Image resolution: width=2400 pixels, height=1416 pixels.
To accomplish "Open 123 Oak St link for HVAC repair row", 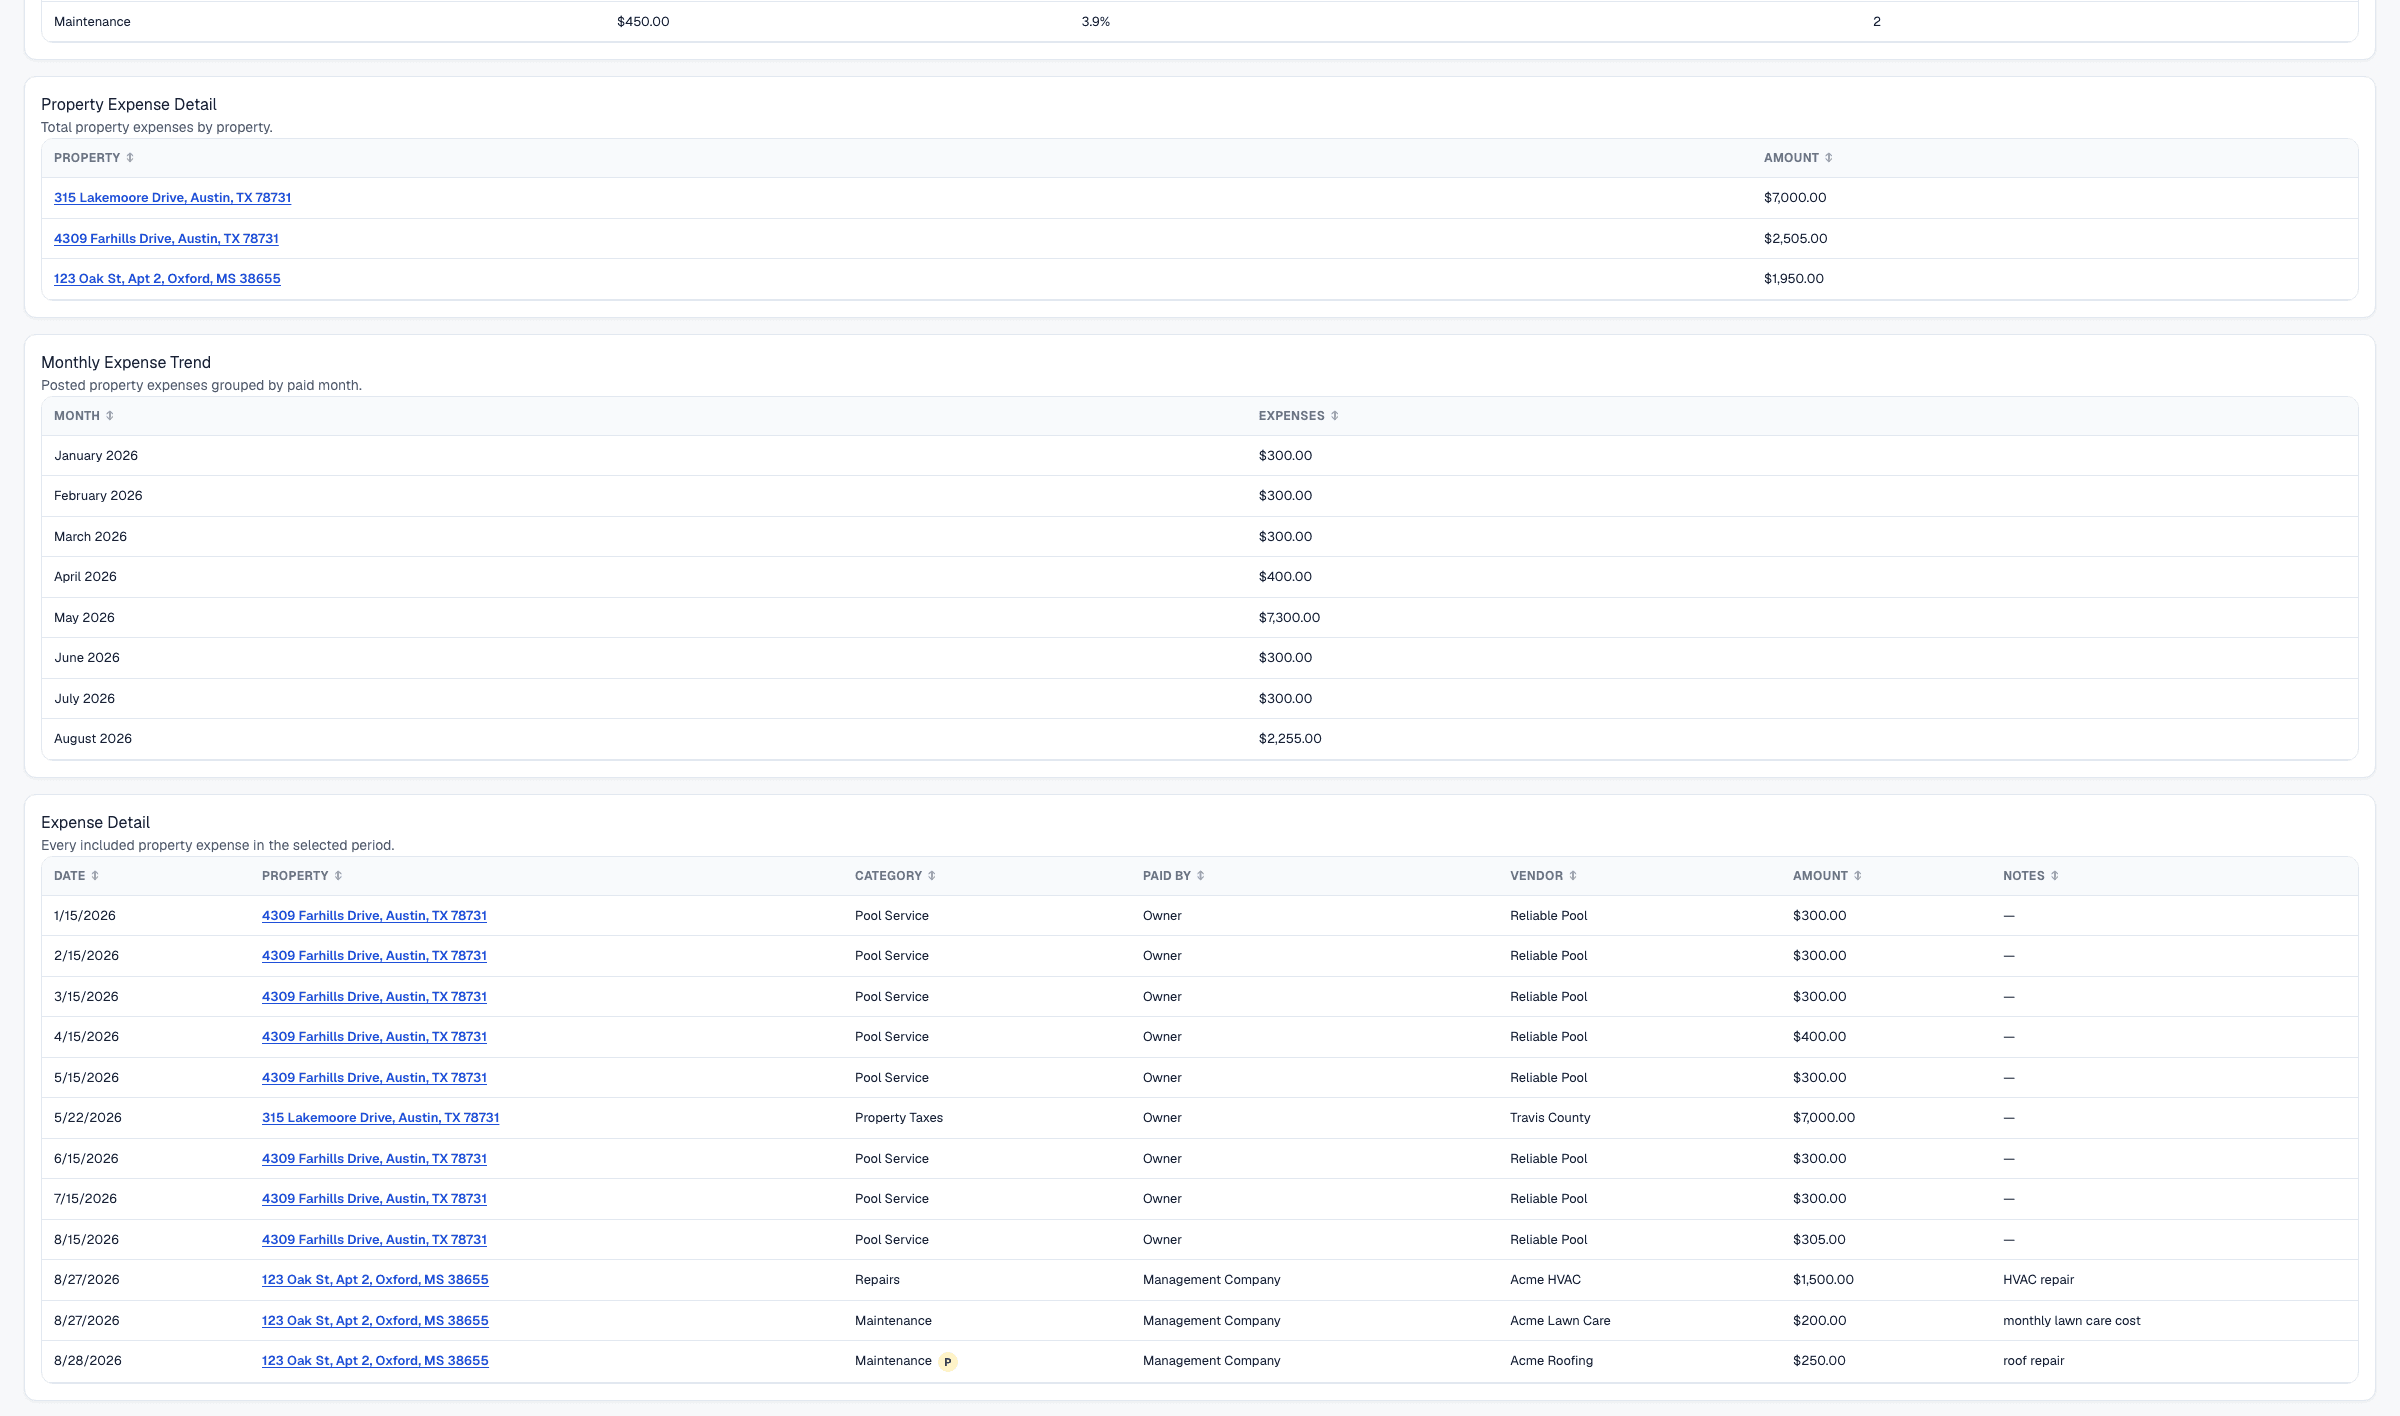I will point(375,1280).
